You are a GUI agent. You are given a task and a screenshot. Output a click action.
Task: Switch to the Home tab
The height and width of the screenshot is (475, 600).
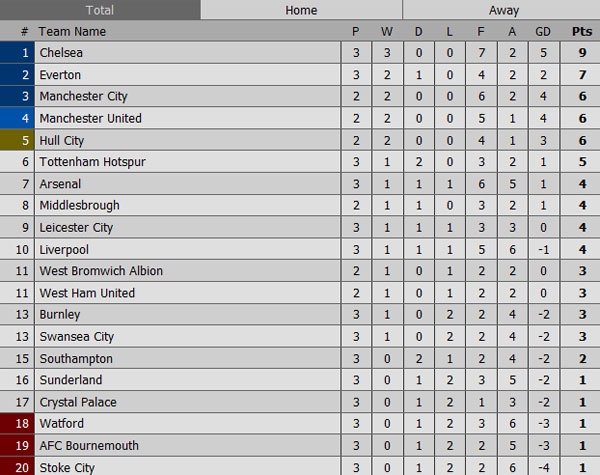pos(301,10)
